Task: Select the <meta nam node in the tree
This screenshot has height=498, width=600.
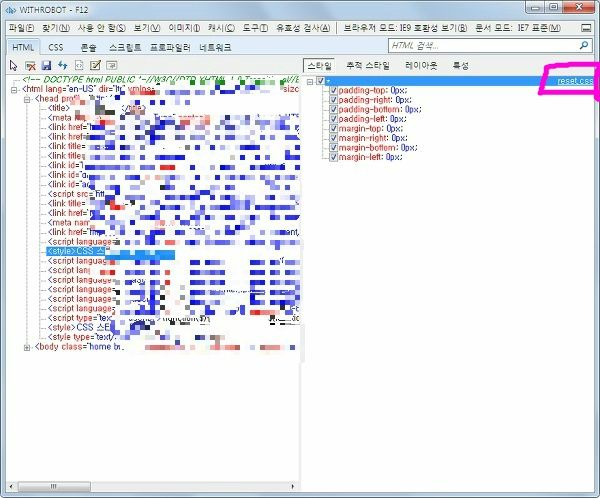Action: click(68, 223)
